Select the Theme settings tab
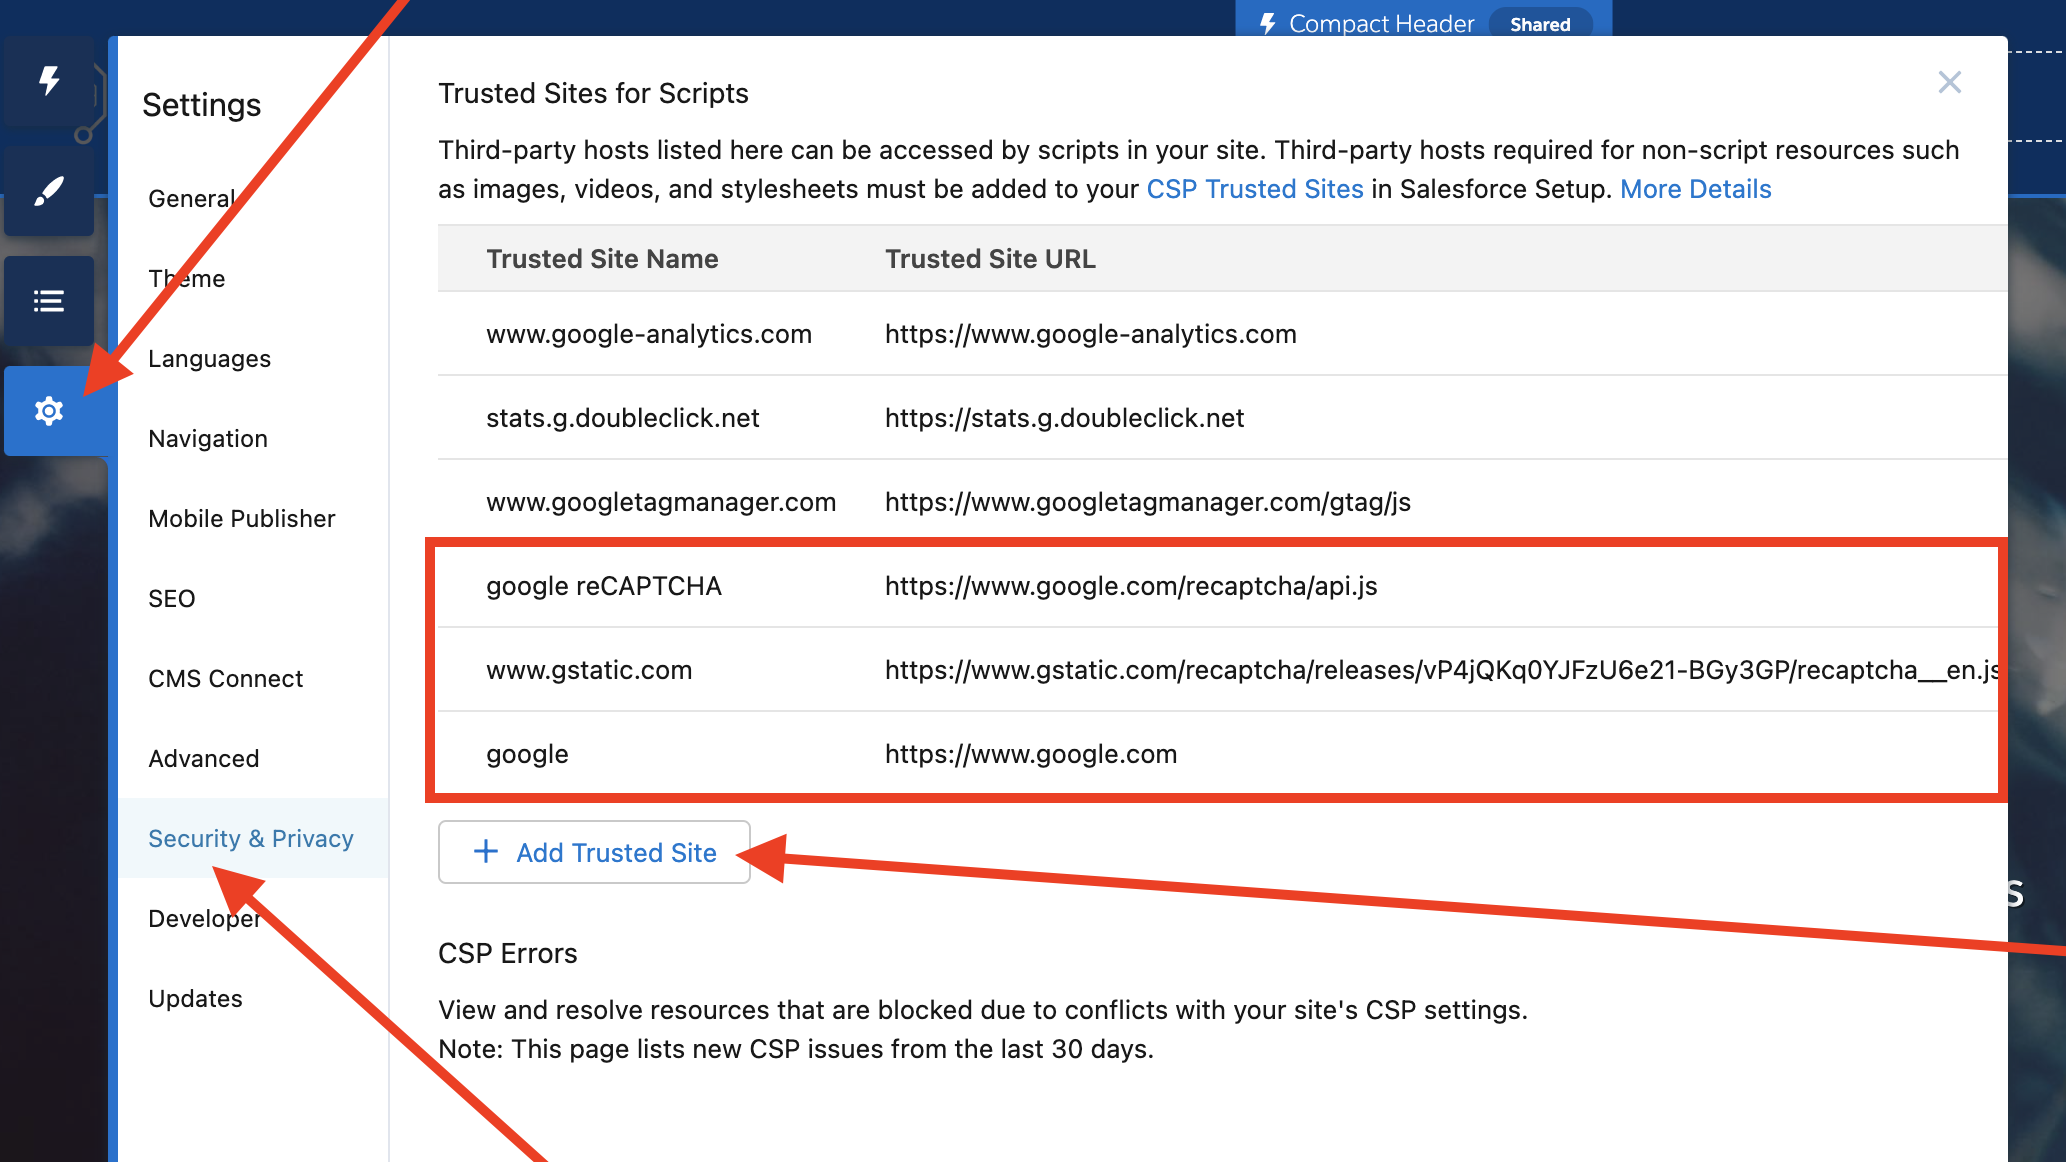 click(187, 278)
